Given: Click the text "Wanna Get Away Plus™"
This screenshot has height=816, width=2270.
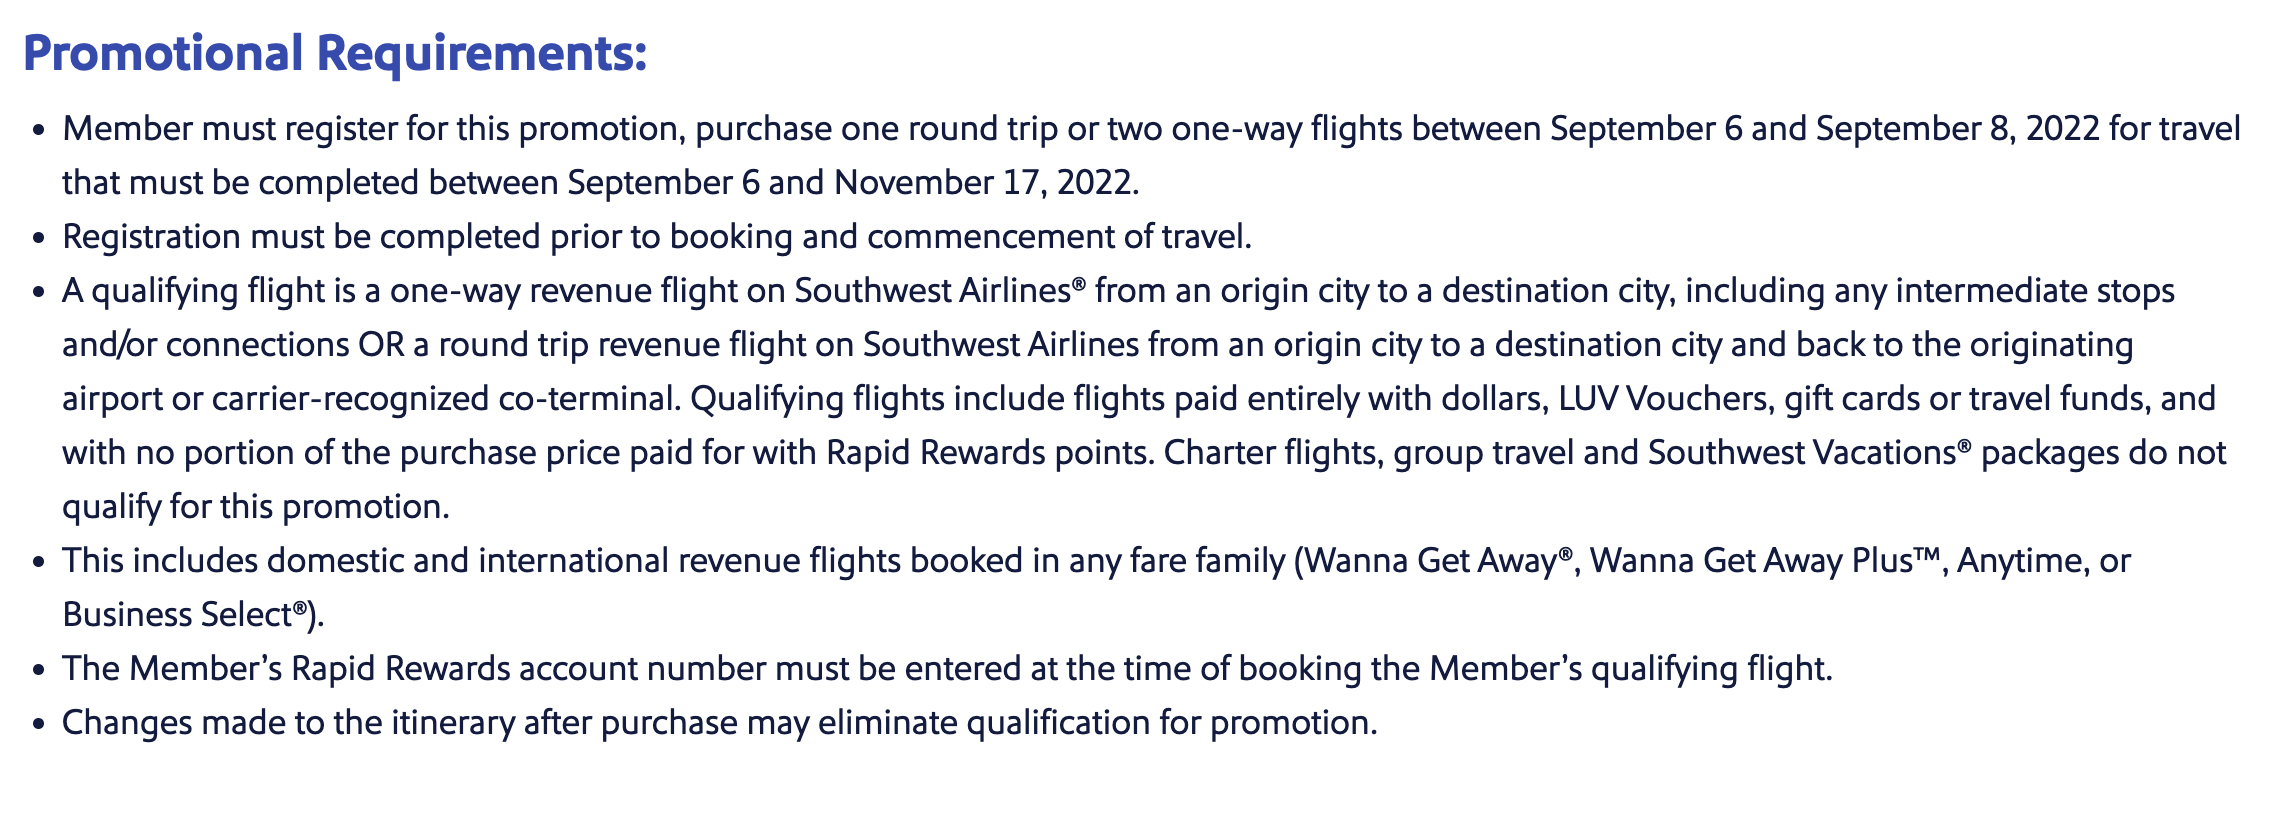Looking at the screenshot, I should point(1765,561).
